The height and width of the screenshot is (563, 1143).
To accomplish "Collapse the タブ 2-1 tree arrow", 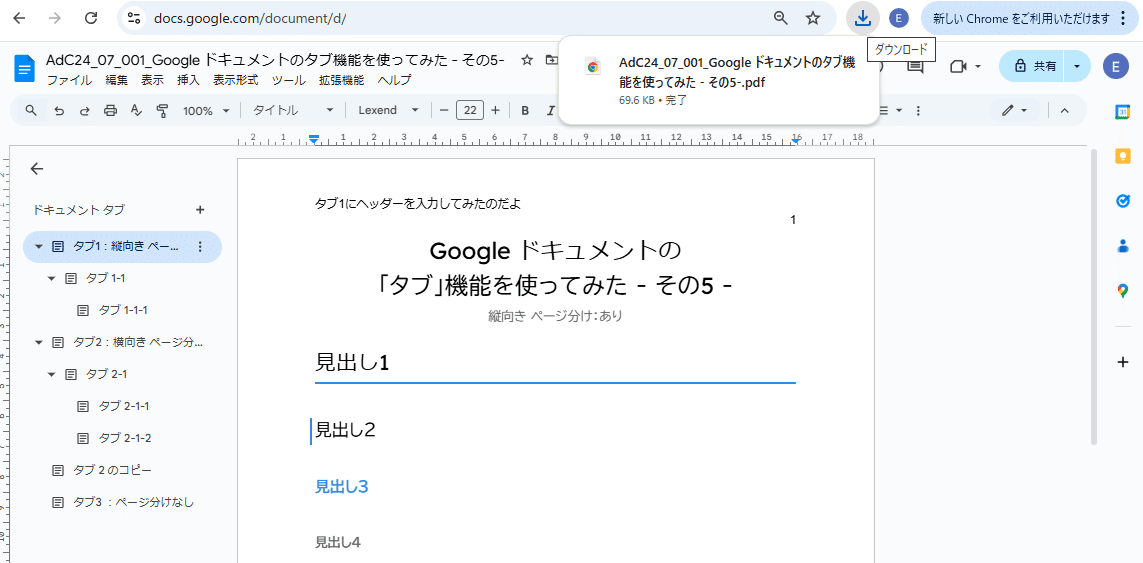I will click(52, 374).
